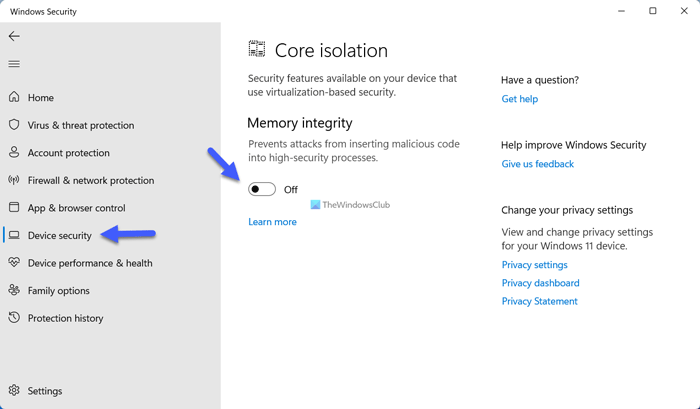
Task: Open the Learn more link
Action: point(272,222)
